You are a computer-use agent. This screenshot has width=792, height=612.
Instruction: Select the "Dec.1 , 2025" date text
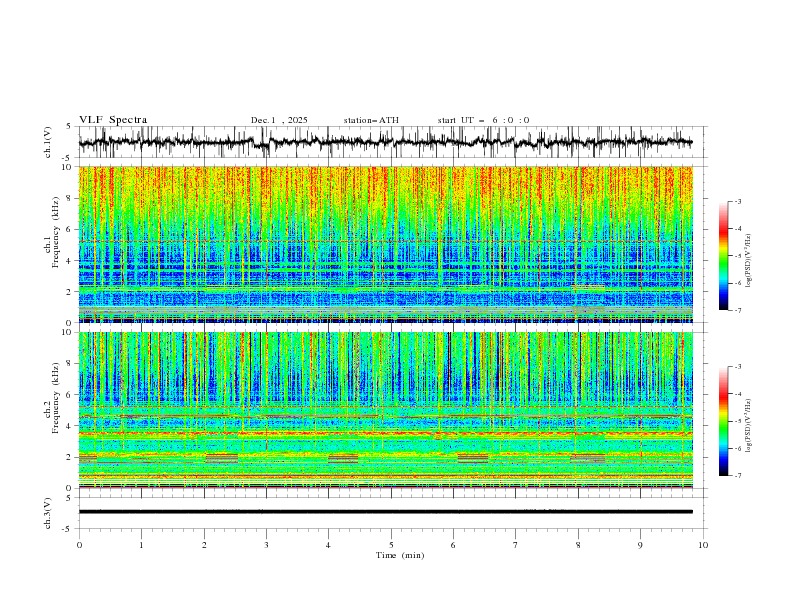click(x=279, y=120)
